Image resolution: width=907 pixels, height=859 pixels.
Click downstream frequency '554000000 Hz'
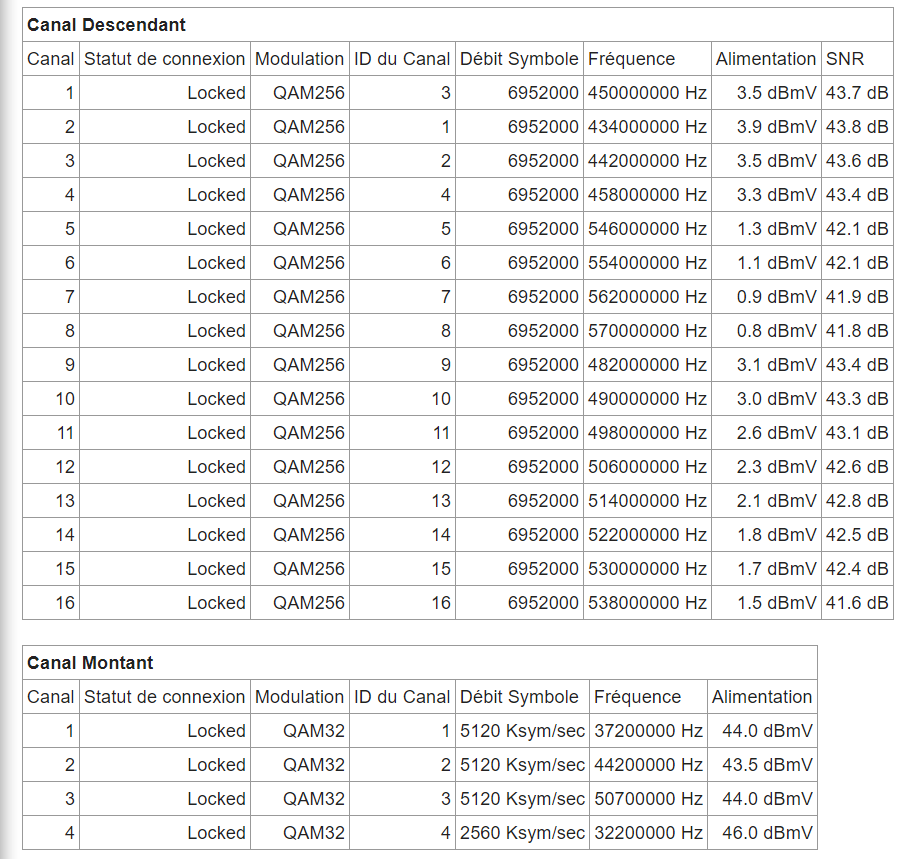(x=647, y=263)
